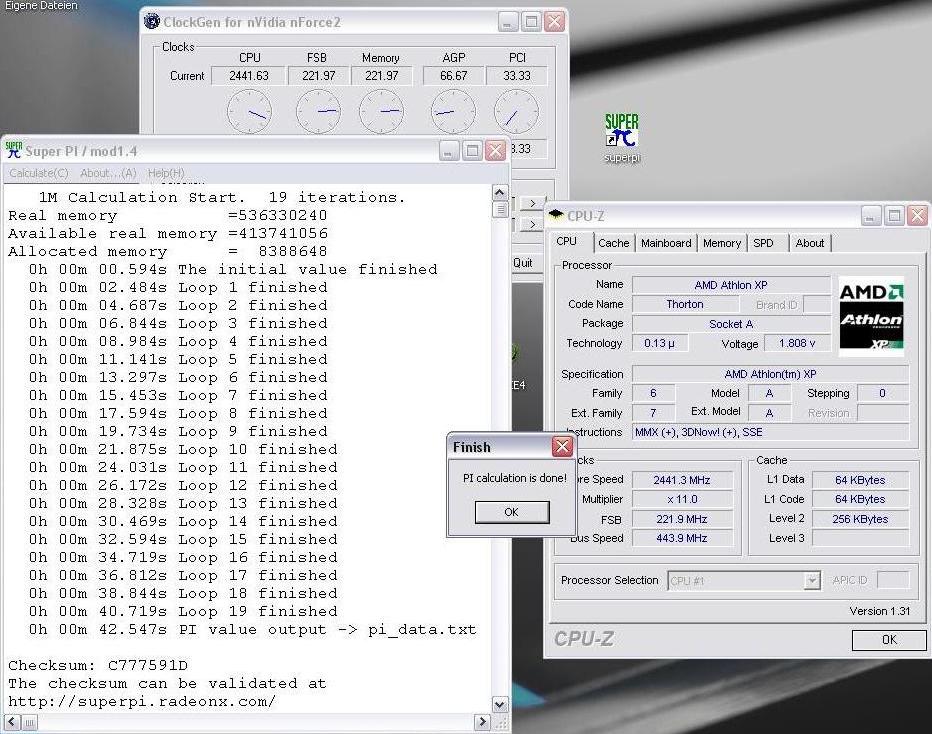Close the Finish dialog with X
This screenshot has height=734, width=932.
pos(562,446)
